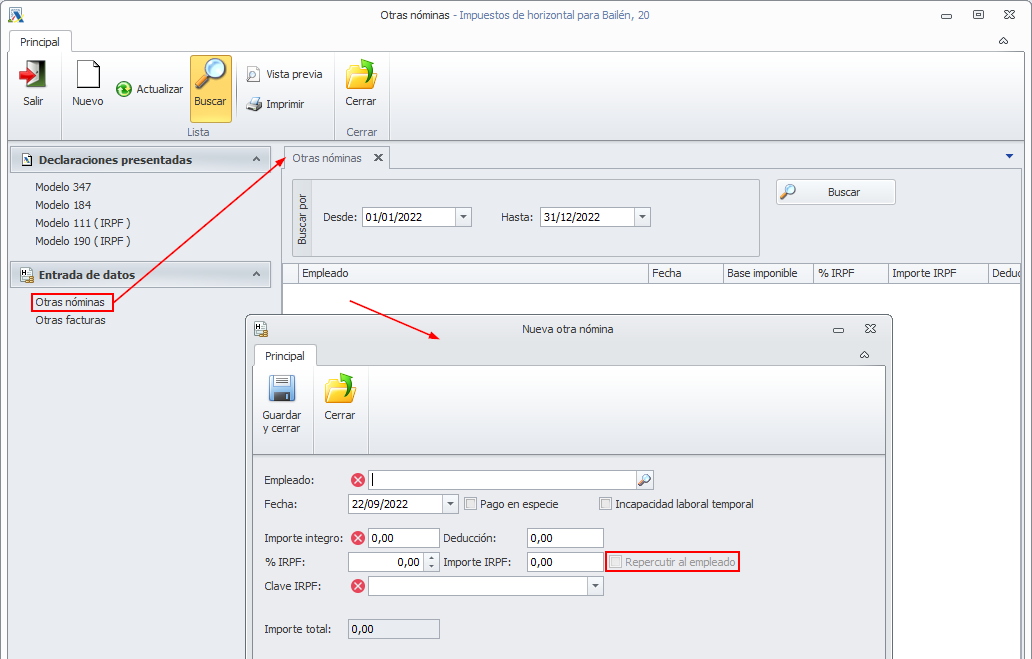The image size is (1032, 659).
Task: Open Vista previa print preview
Action: click(x=253, y=75)
